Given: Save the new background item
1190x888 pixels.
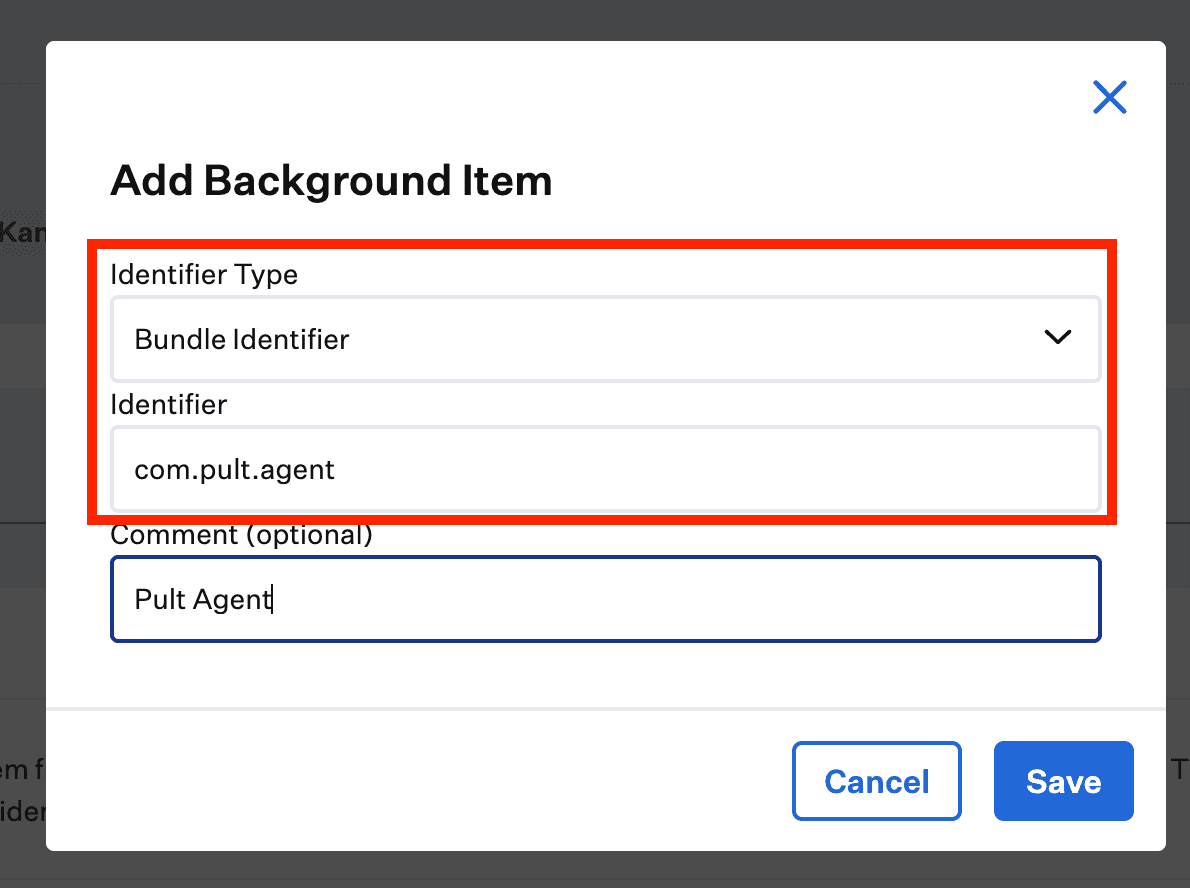Looking at the screenshot, I should point(1063,781).
